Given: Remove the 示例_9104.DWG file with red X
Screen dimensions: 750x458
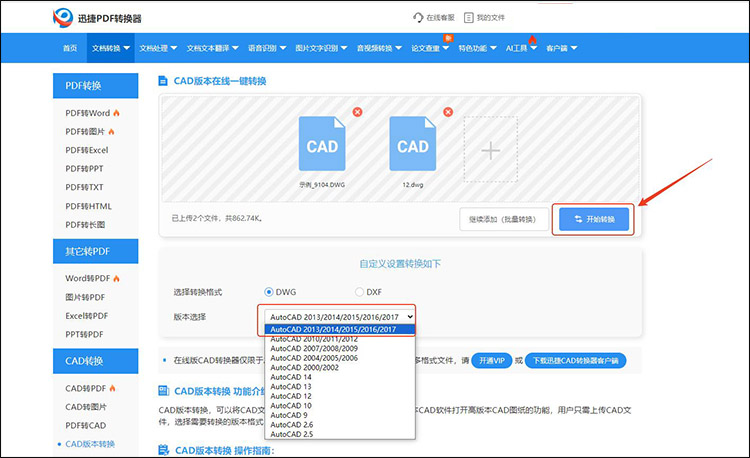Looking at the screenshot, I should click(x=357, y=112).
